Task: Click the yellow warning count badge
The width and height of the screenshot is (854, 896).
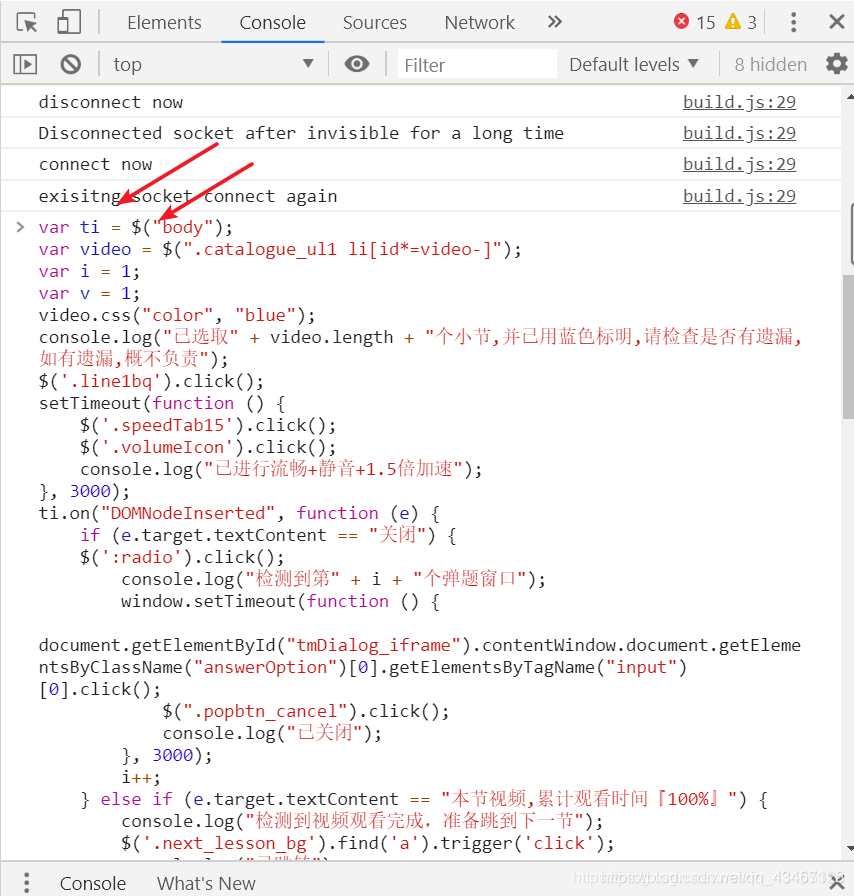Action: point(741,22)
